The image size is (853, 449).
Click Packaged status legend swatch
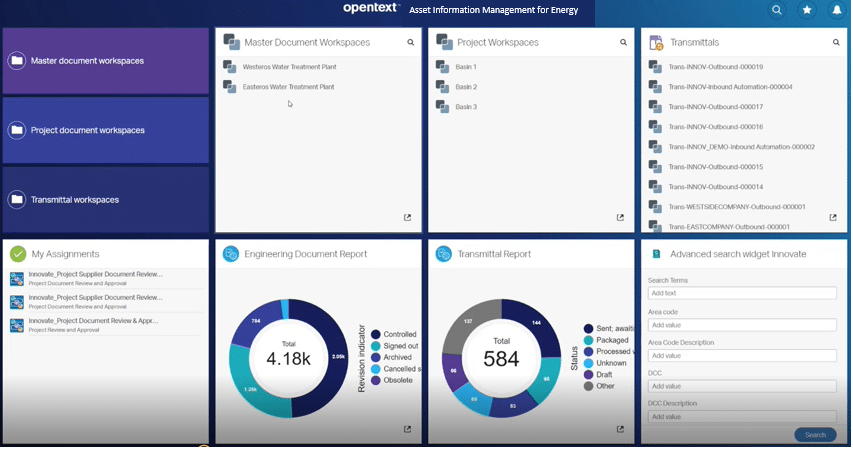tap(588, 340)
